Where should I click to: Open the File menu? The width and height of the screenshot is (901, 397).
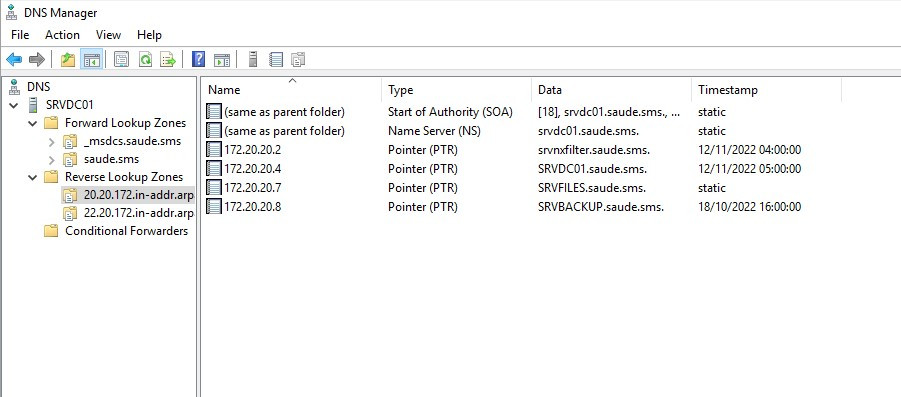point(20,35)
